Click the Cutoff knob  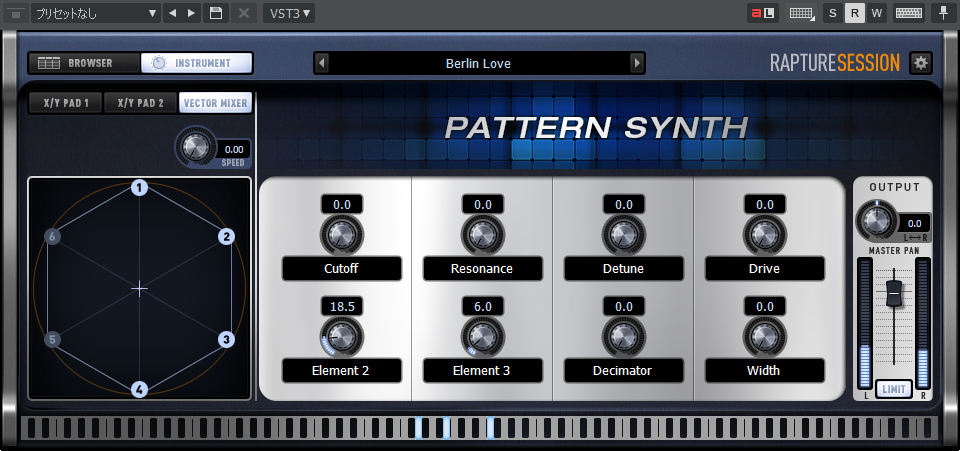(342, 236)
